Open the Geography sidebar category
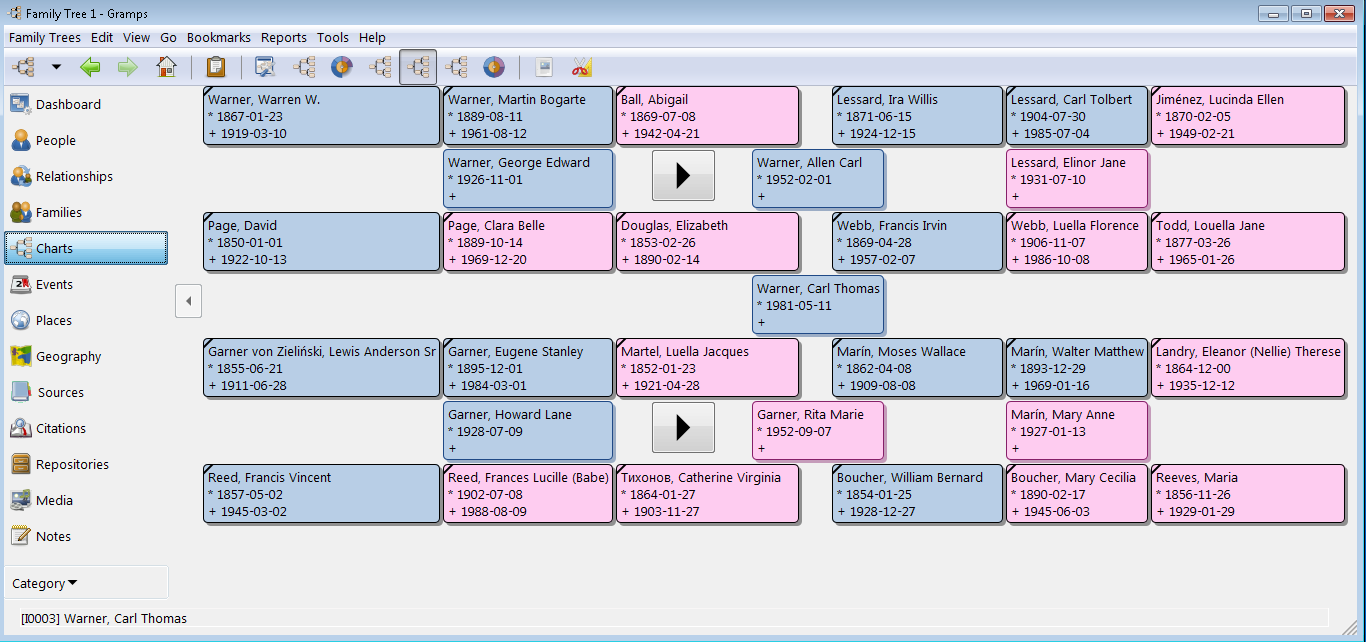Image resolution: width=1366 pixels, height=642 pixels. pyautogui.click(x=86, y=356)
